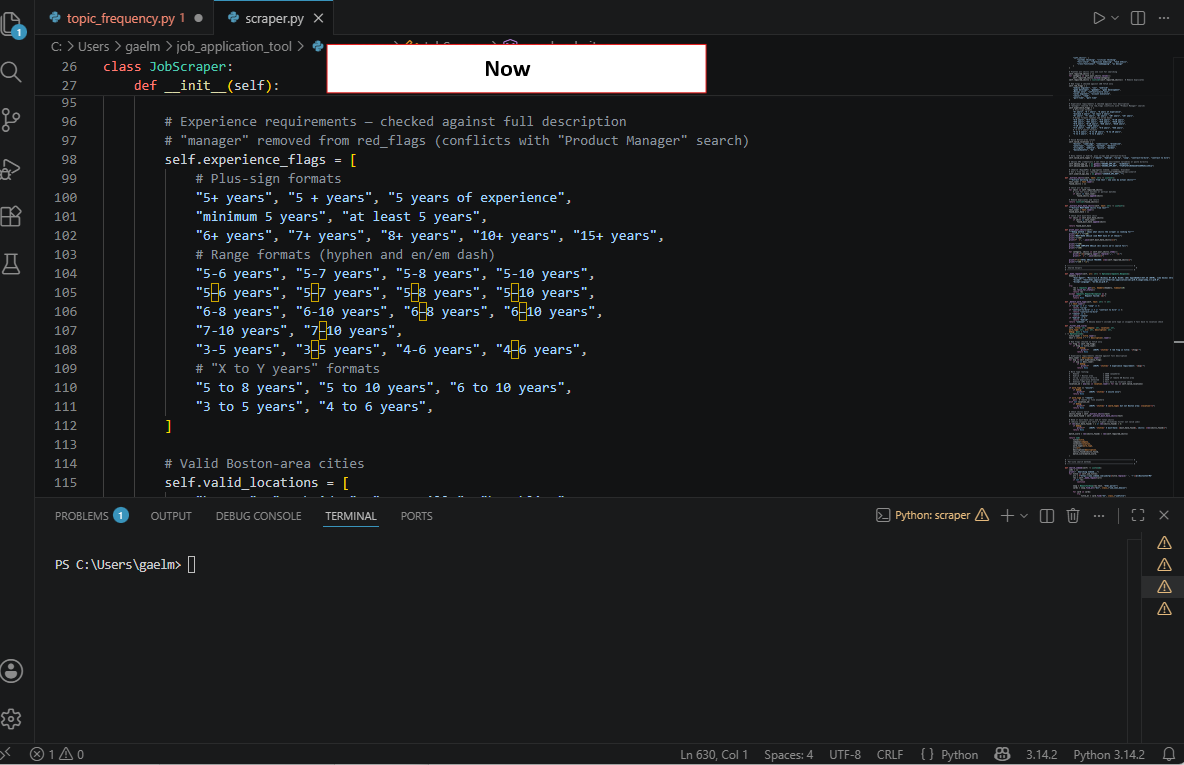Open the Source Control view
Screen dimensions: 1184x765
(x=11, y=120)
